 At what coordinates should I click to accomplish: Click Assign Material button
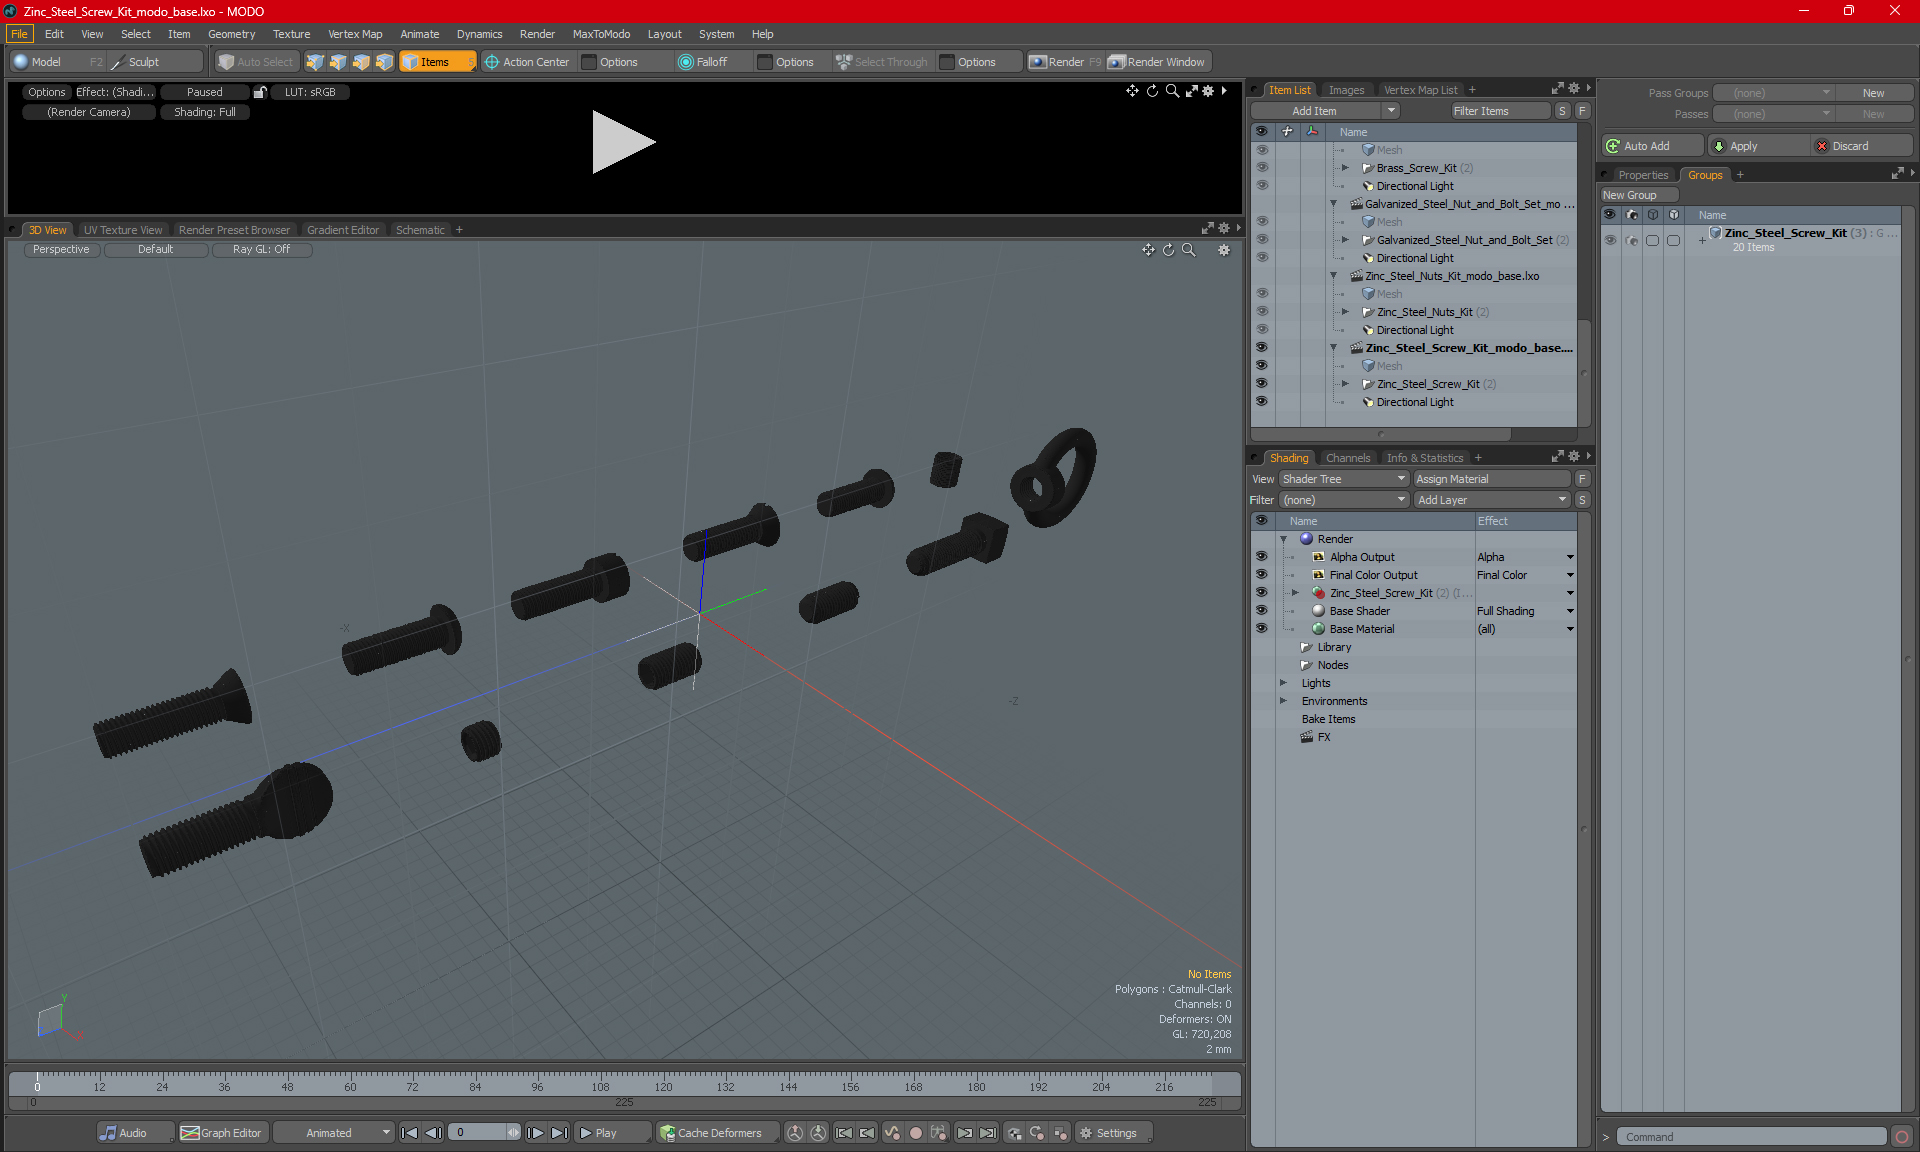click(x=1492, y=479)
